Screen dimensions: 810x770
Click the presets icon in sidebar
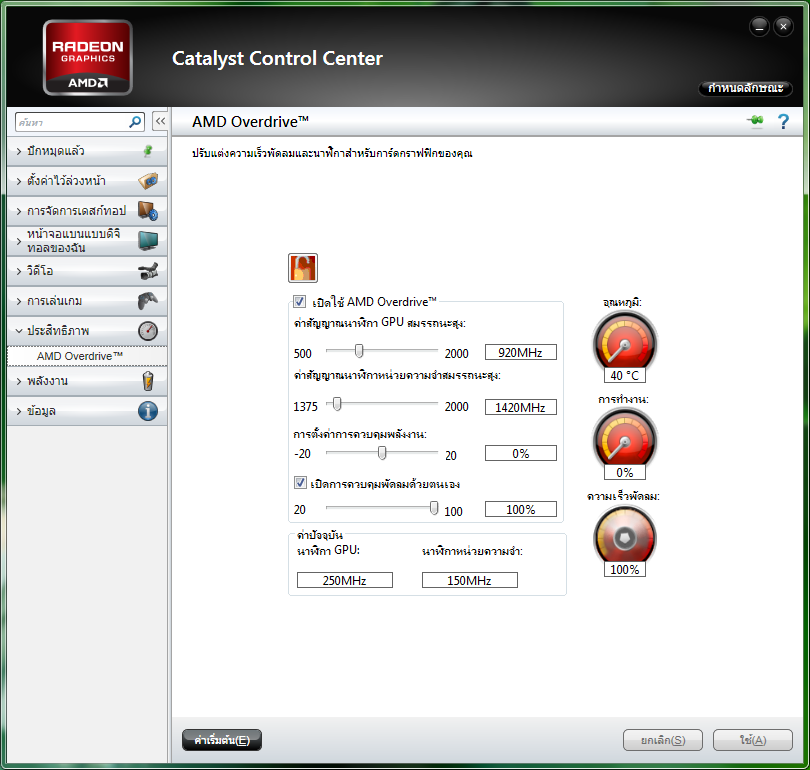pyautogui.click(x=148, y=181)
